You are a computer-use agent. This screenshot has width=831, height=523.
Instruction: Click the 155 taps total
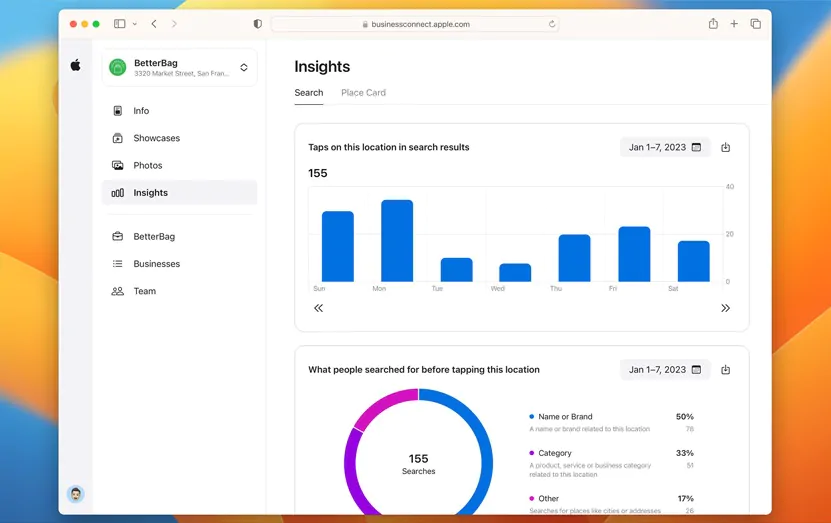point(318,173)
